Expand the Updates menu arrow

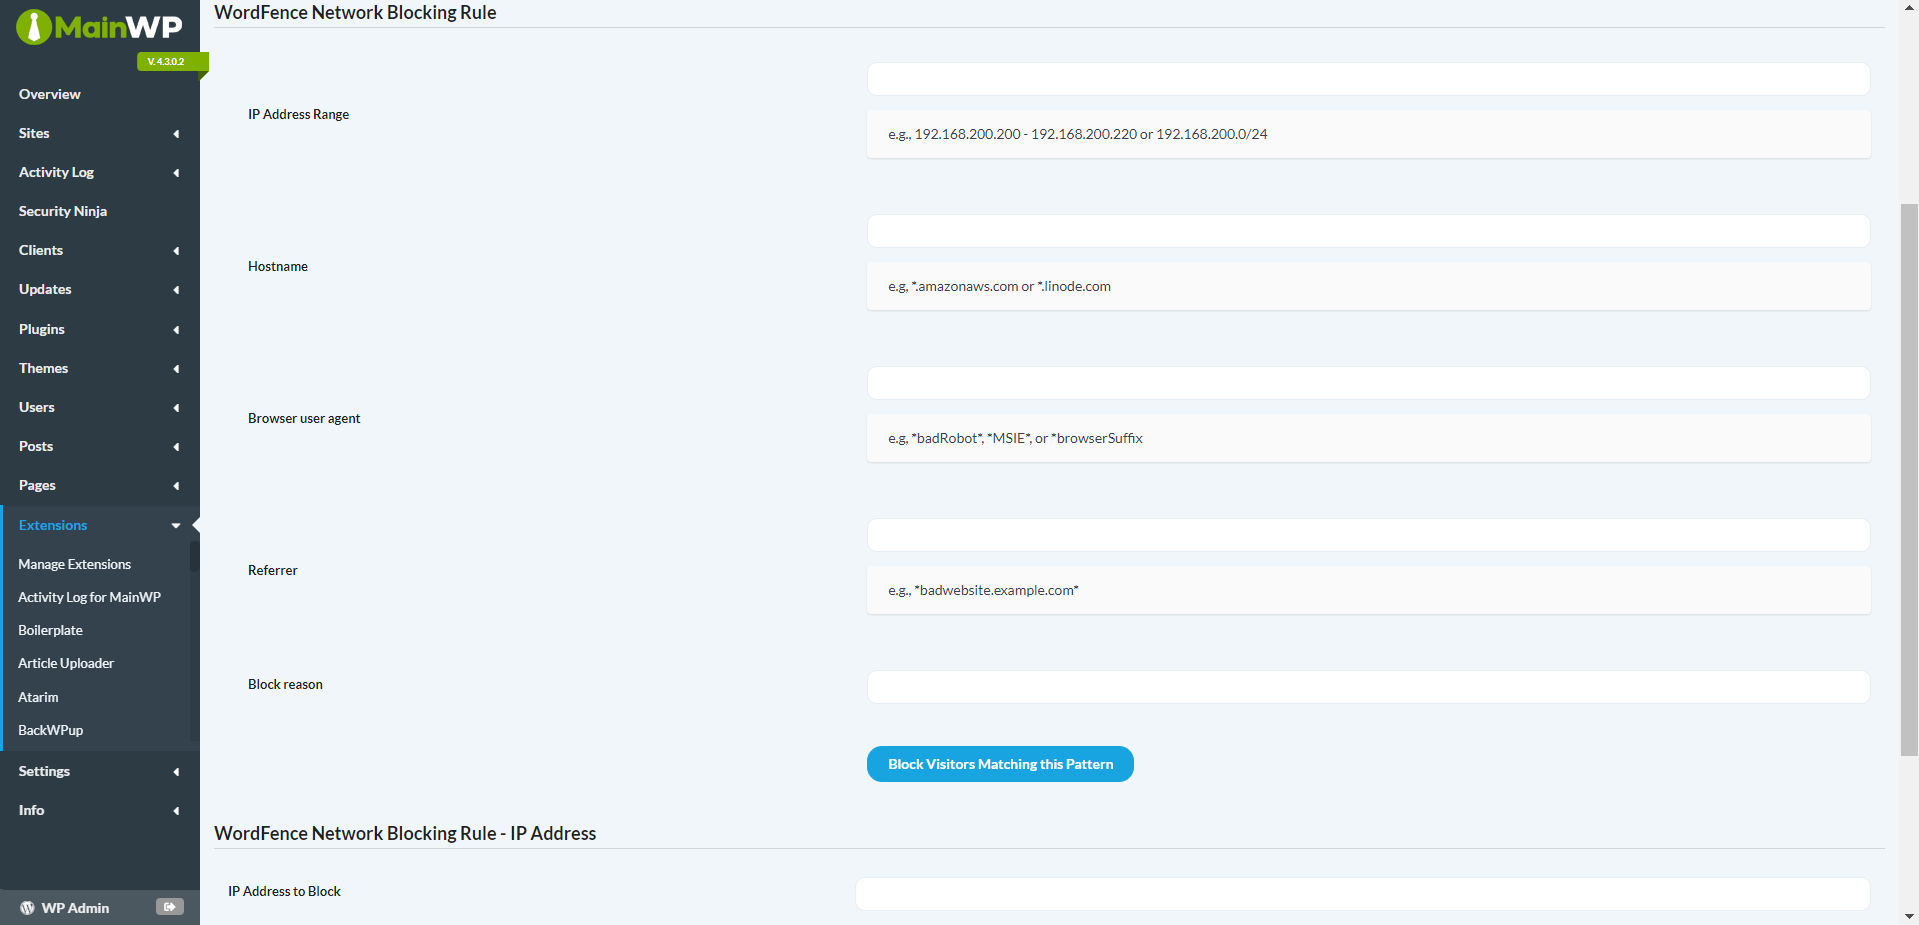[x=176, y=290]
